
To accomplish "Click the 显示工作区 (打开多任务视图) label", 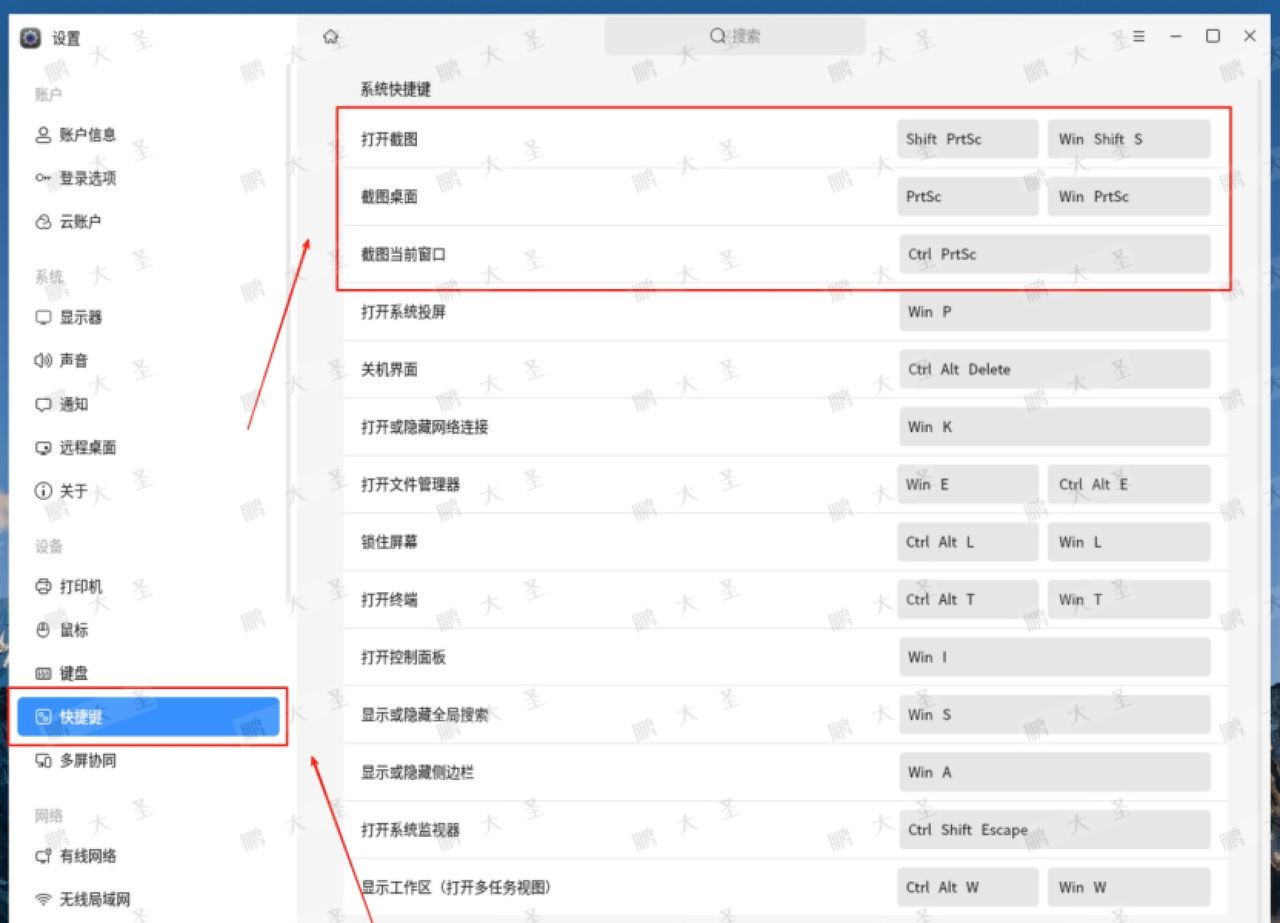I will tap(456, 888).
